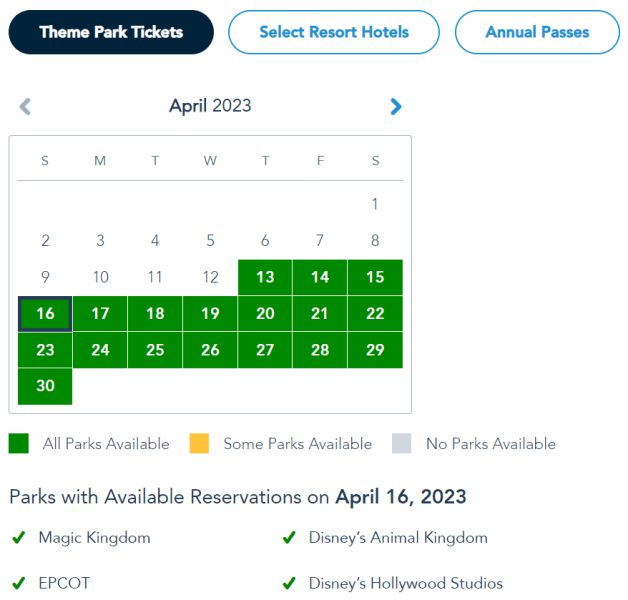Click the Magic Kingdom park name

click(x=94, y=538)
